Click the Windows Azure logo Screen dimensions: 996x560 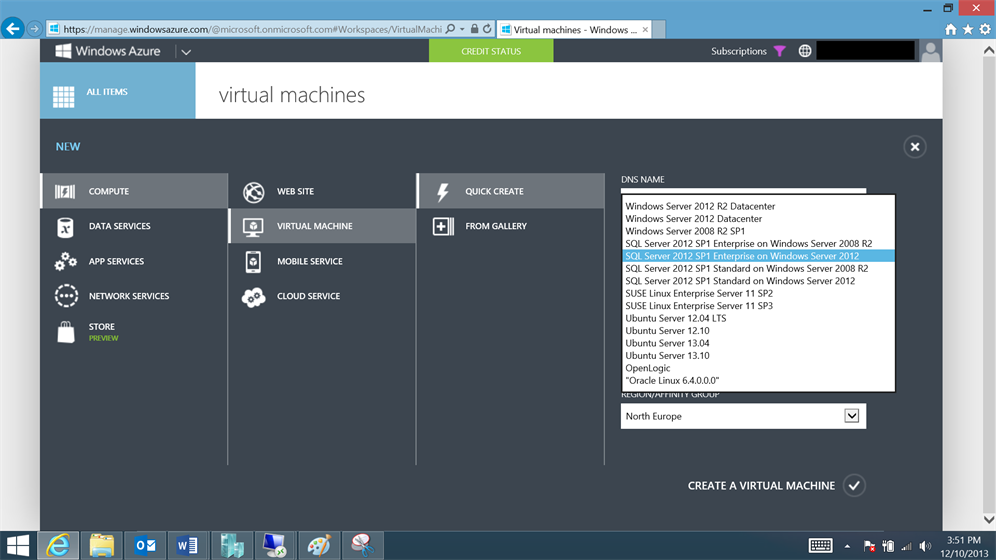(108, 51)
